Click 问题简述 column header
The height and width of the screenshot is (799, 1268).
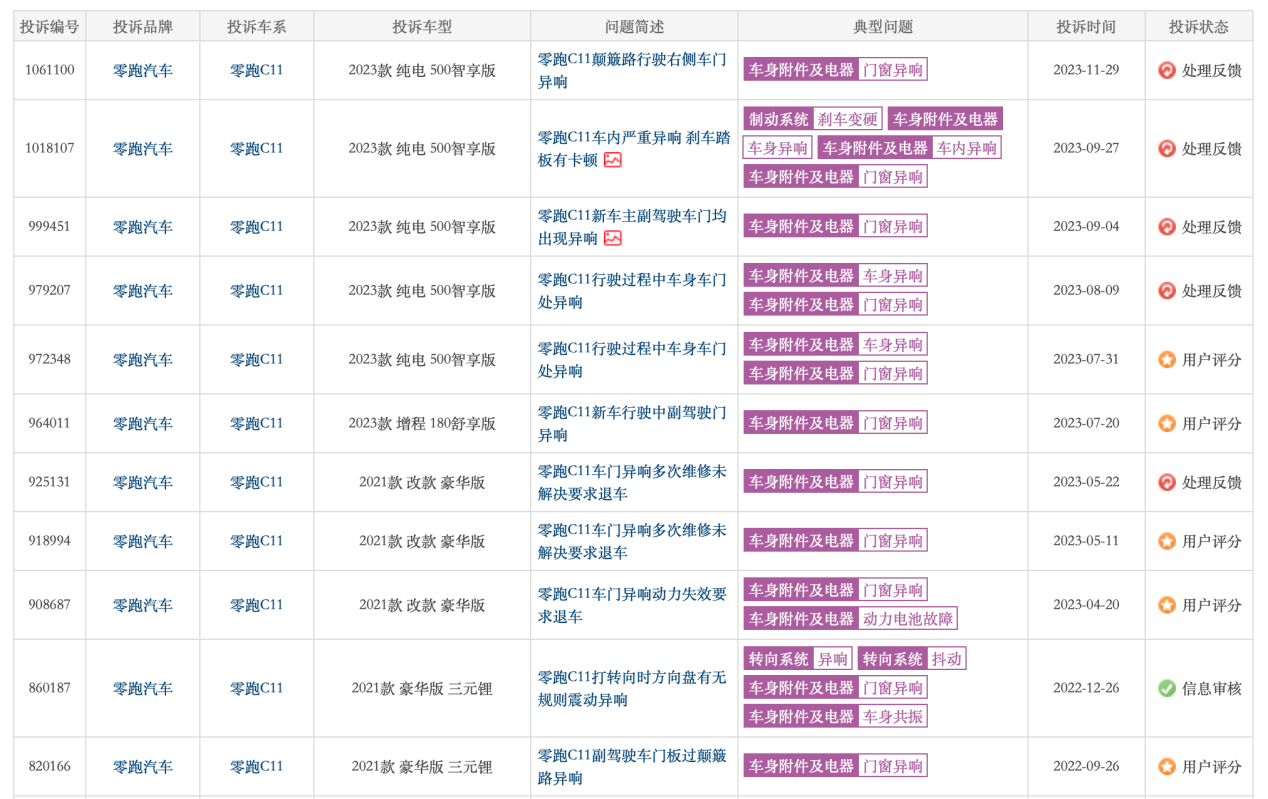[634, 27]
